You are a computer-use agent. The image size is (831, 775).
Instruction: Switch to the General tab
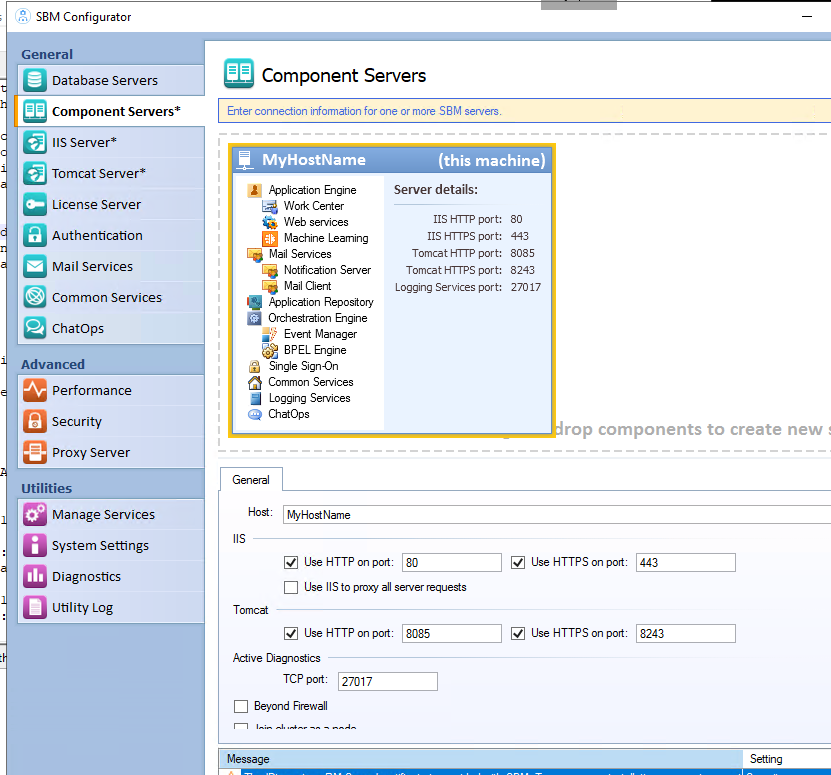[250, 479]
